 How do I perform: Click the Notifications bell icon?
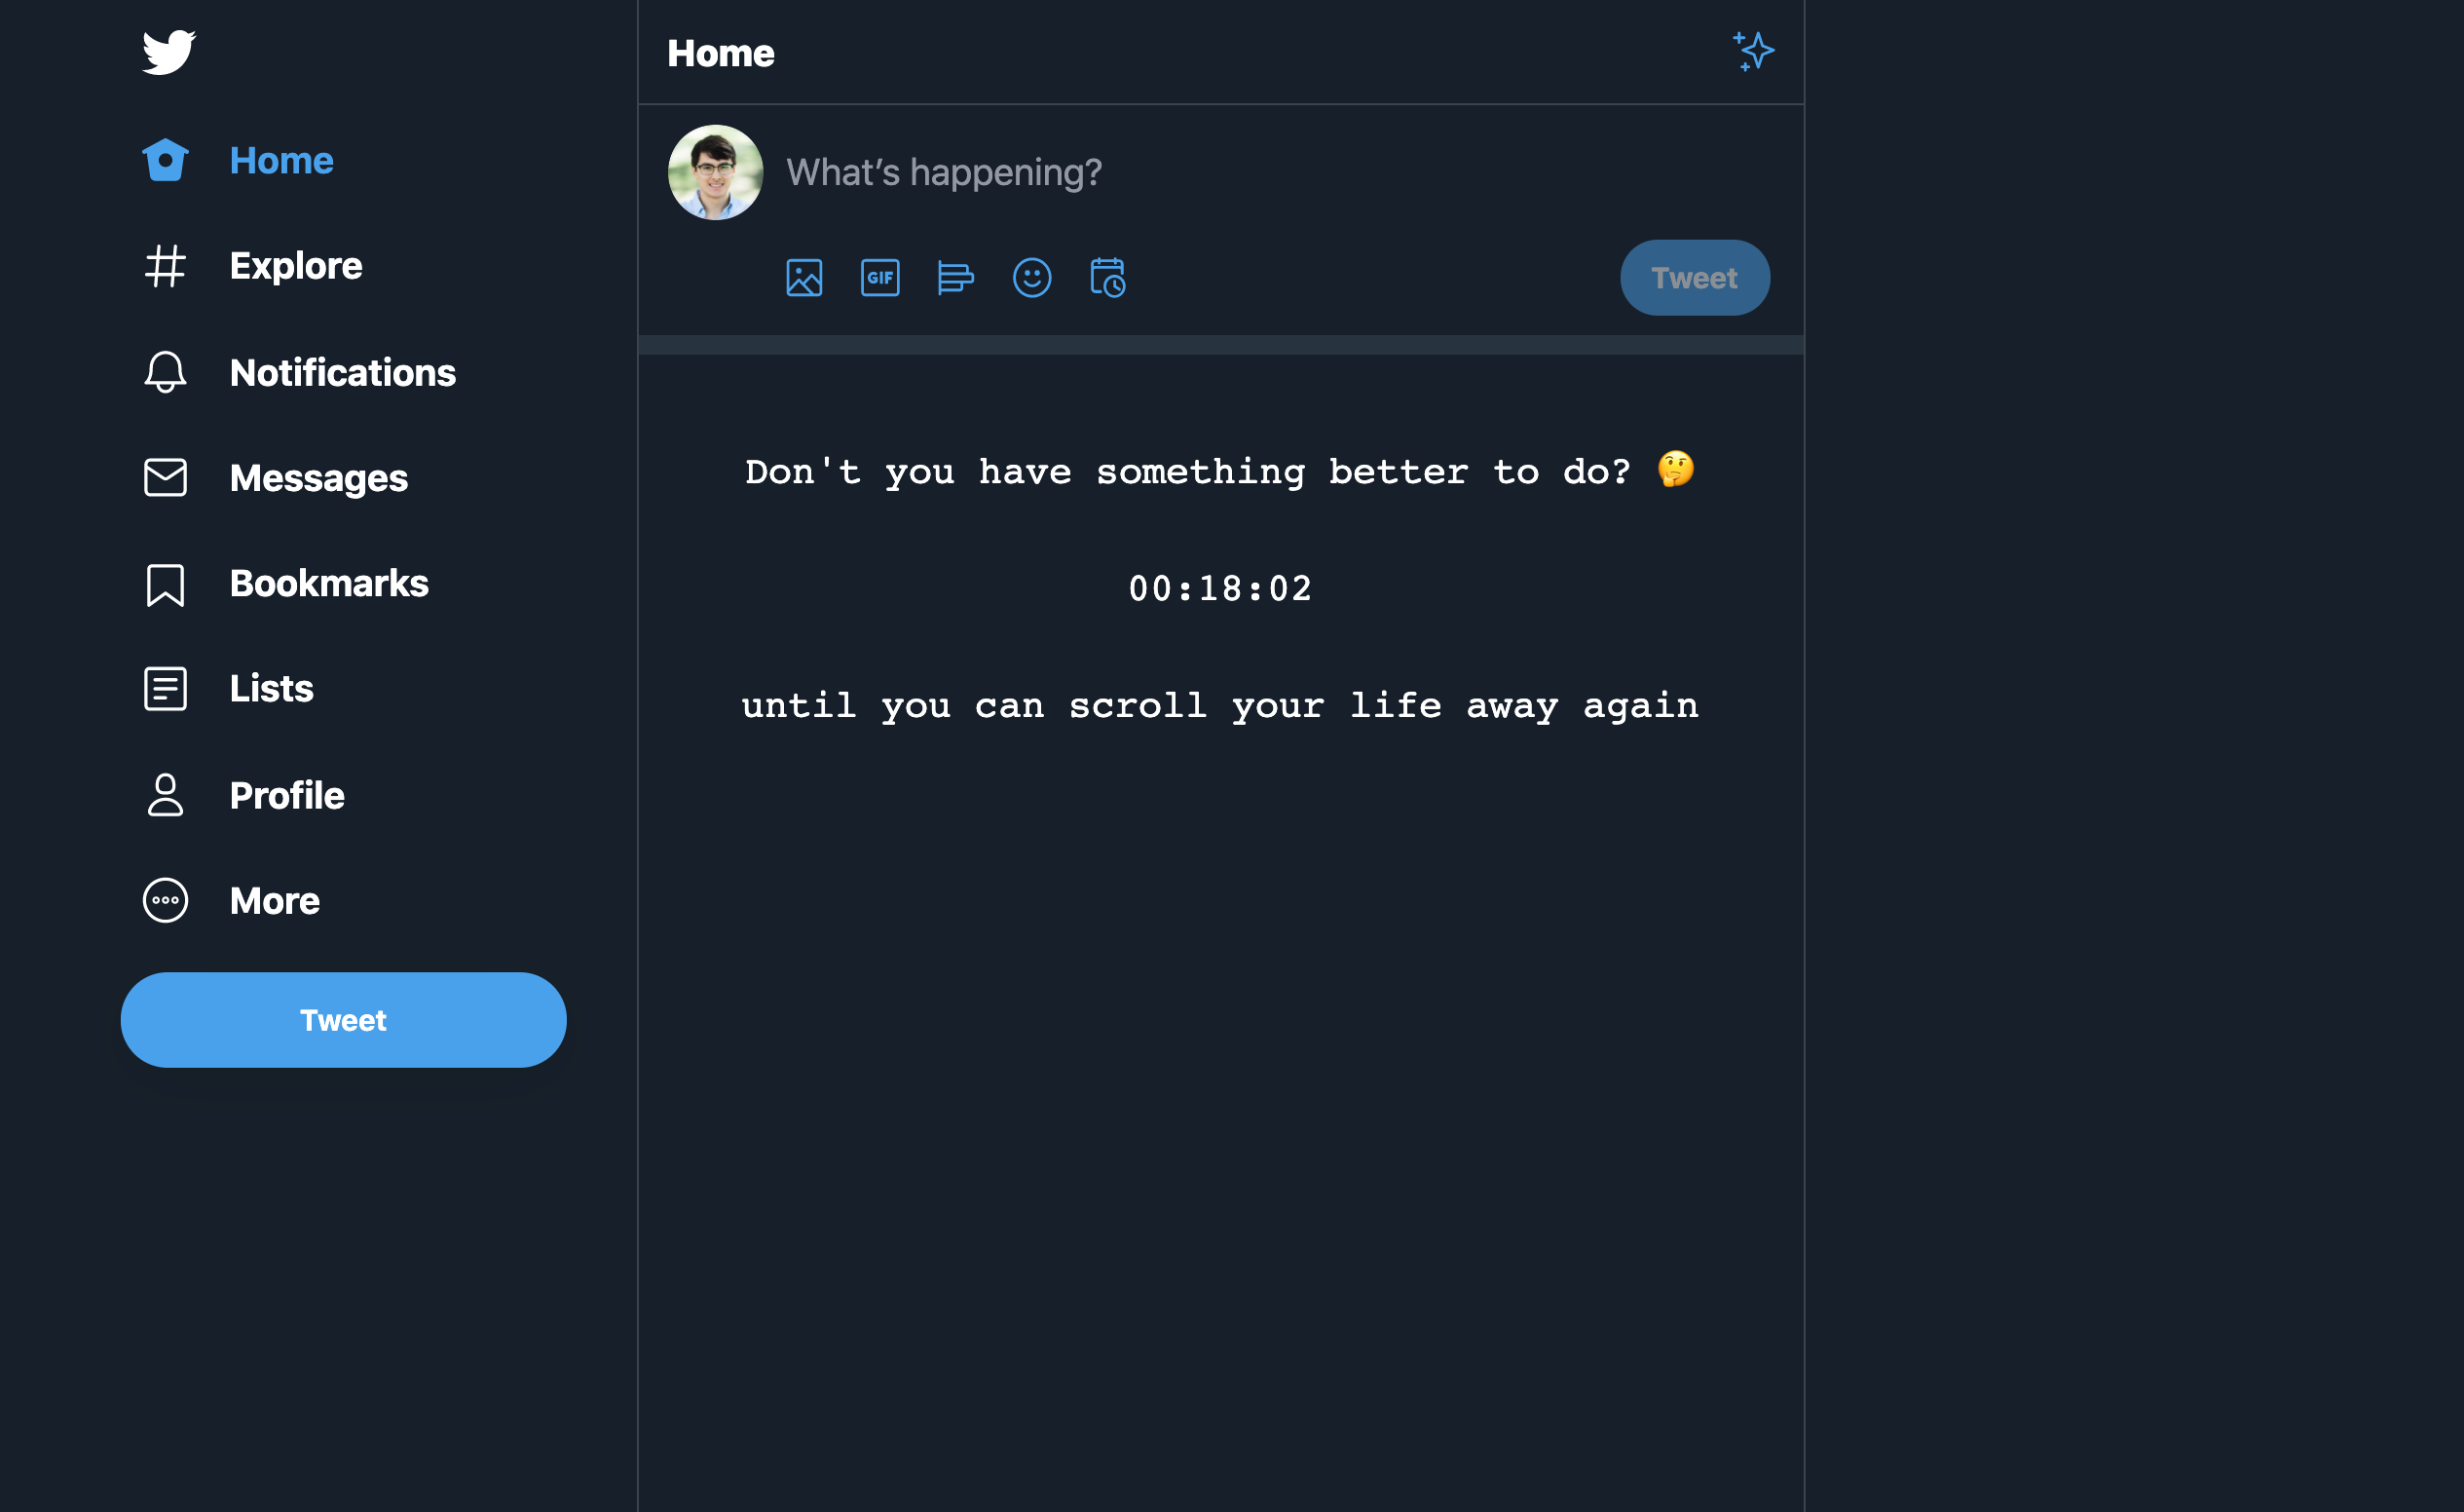pyautogui.click(x=165, y=372)
